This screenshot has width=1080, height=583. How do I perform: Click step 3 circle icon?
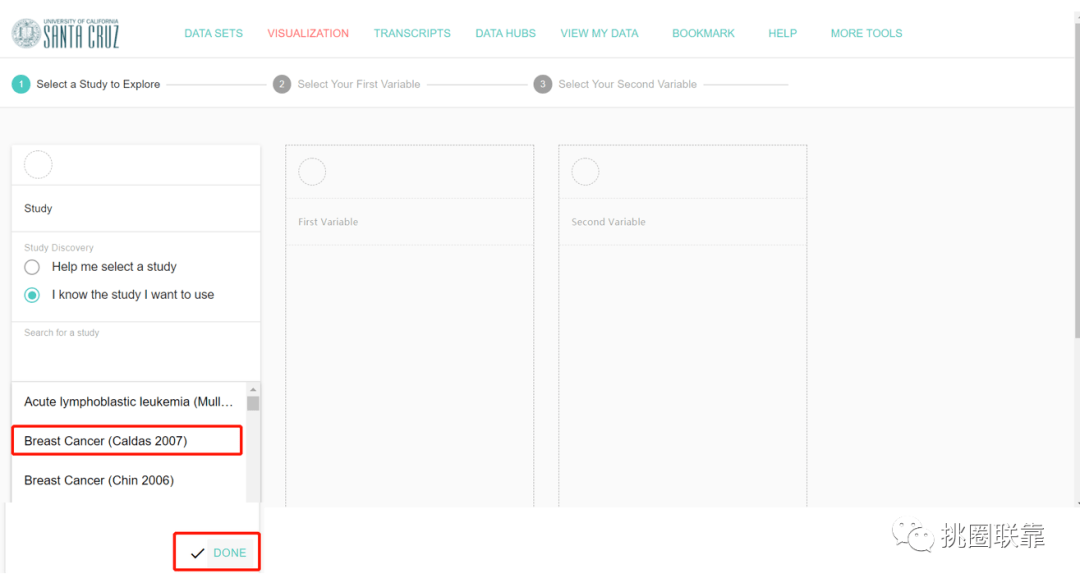543,84
